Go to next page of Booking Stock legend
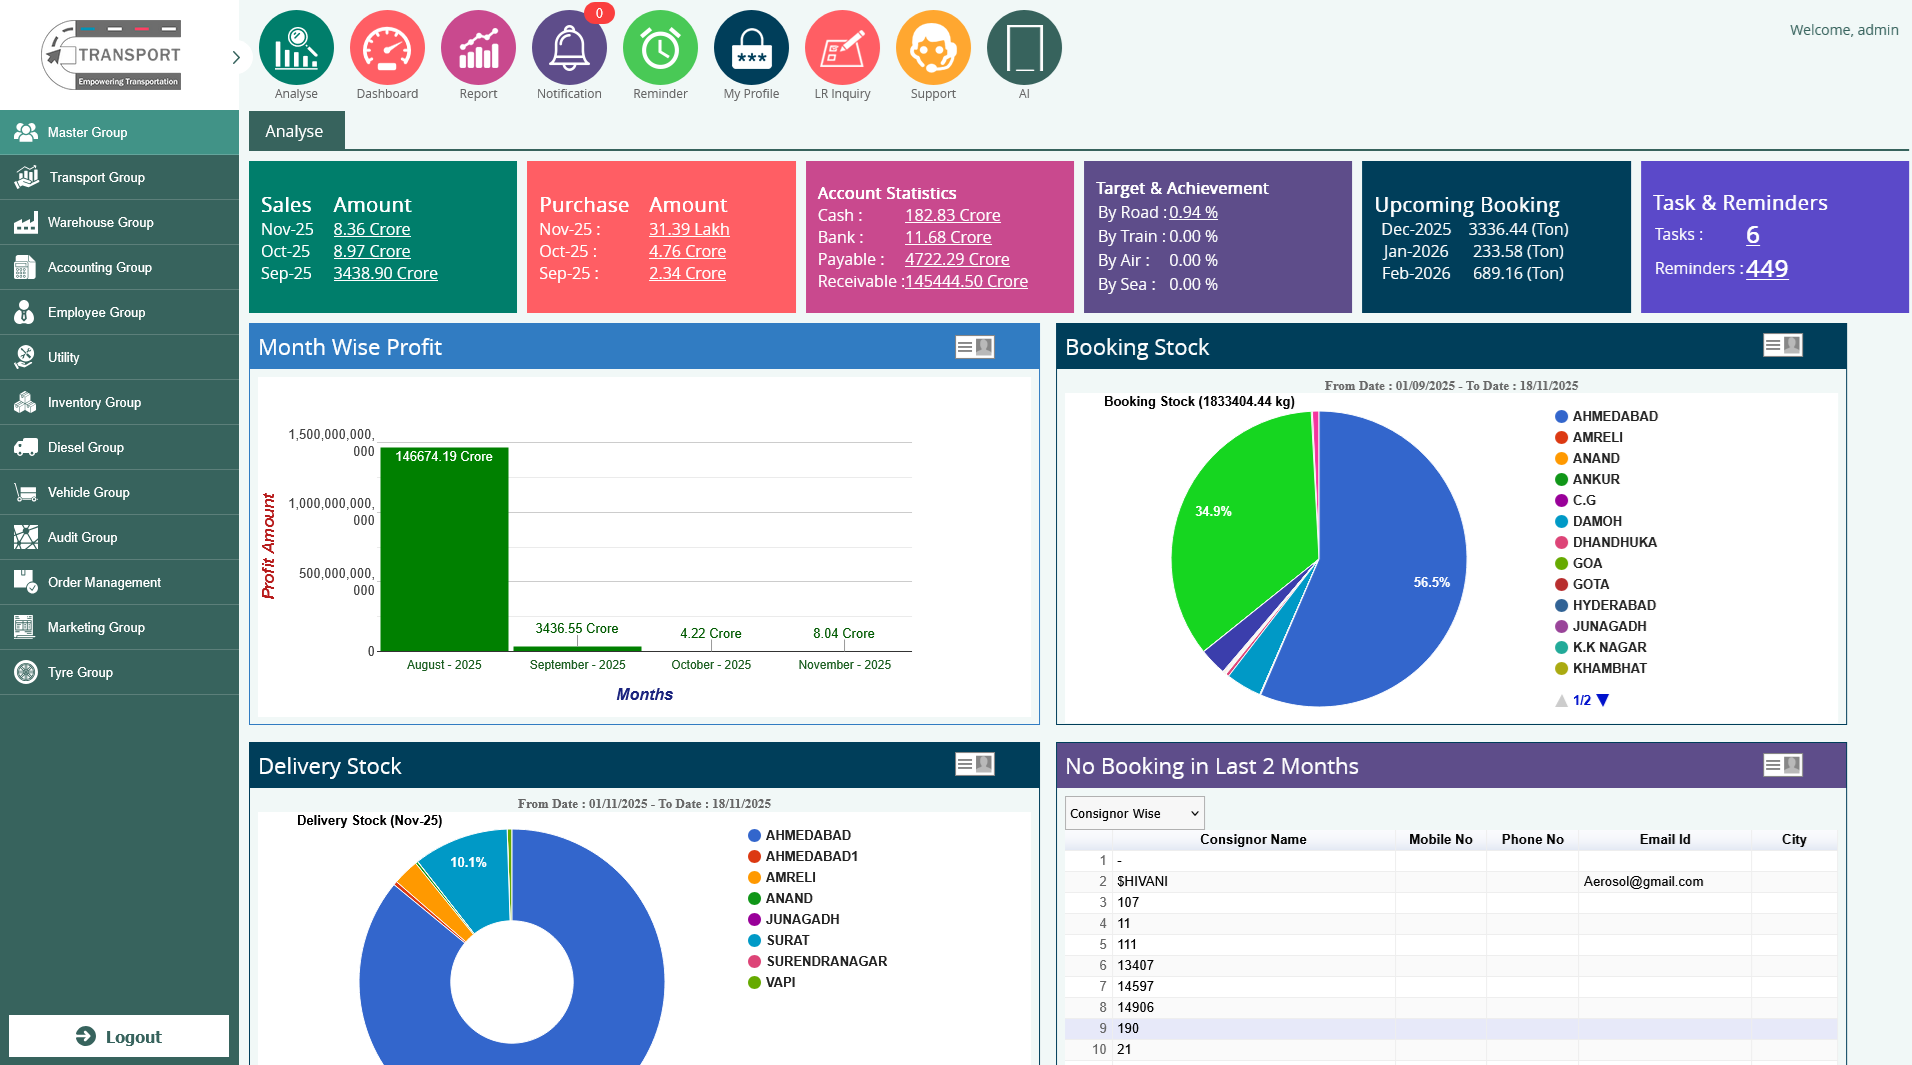1912x1065 pixels. tap(1603, 700)
